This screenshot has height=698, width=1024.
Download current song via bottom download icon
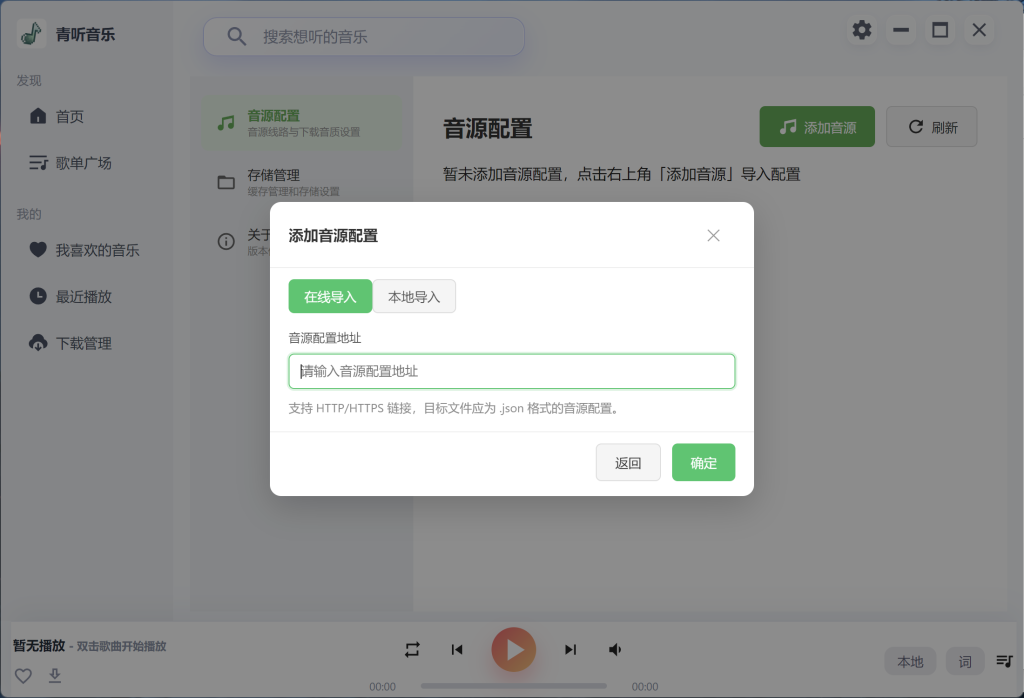click(x=55, y=676)
